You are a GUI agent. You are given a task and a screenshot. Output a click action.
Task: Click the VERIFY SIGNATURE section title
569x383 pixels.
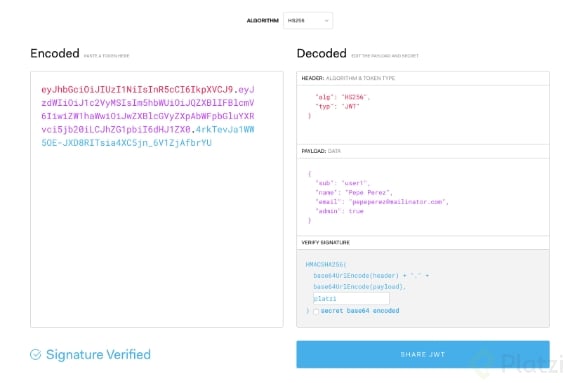click(326, 242)
